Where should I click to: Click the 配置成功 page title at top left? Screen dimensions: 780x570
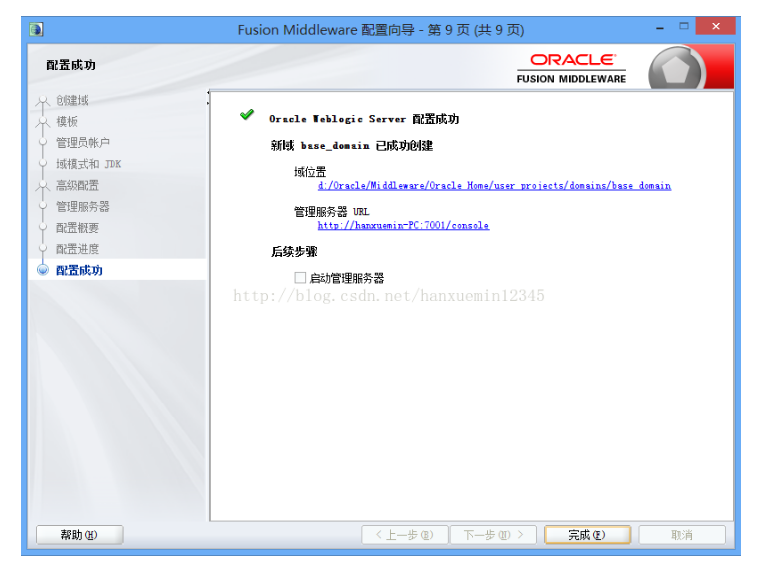pos(71,65)
